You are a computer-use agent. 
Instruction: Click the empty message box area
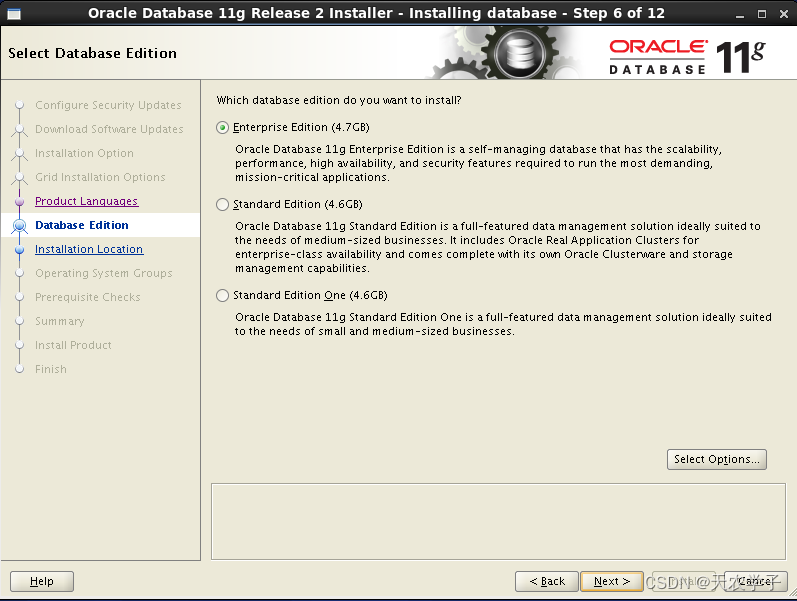pyautogui.click(x=498, y=522)
